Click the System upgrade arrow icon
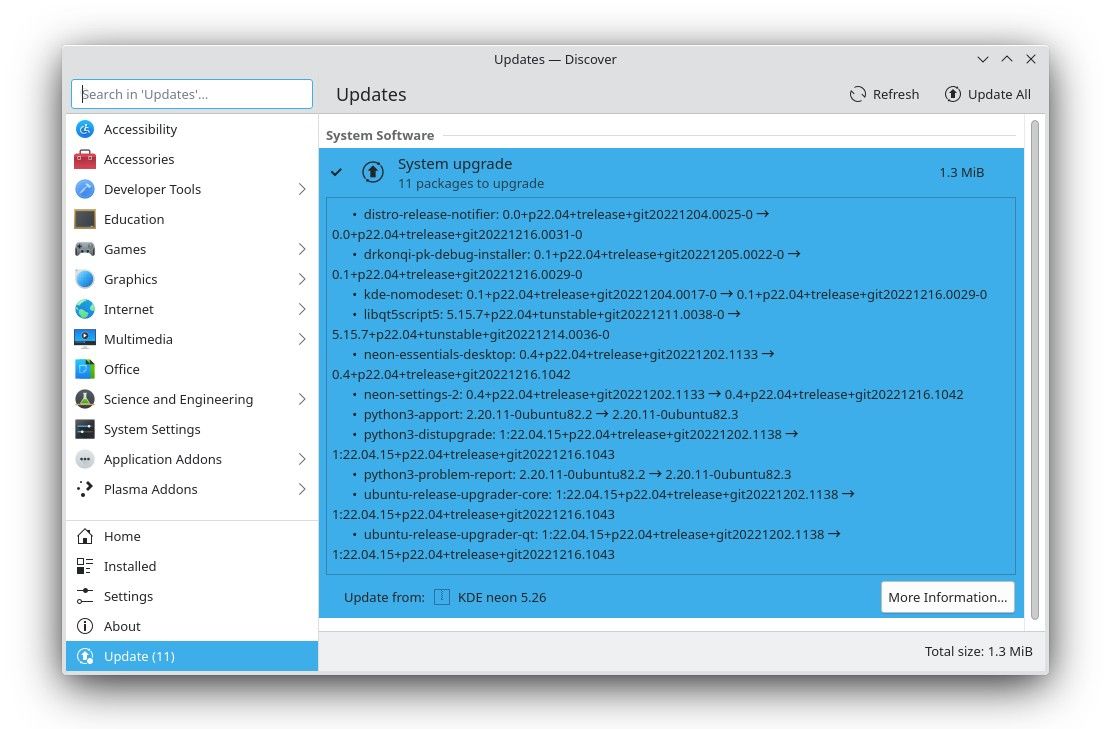This screenshot has width=1104, height=729. coord(372,172)
